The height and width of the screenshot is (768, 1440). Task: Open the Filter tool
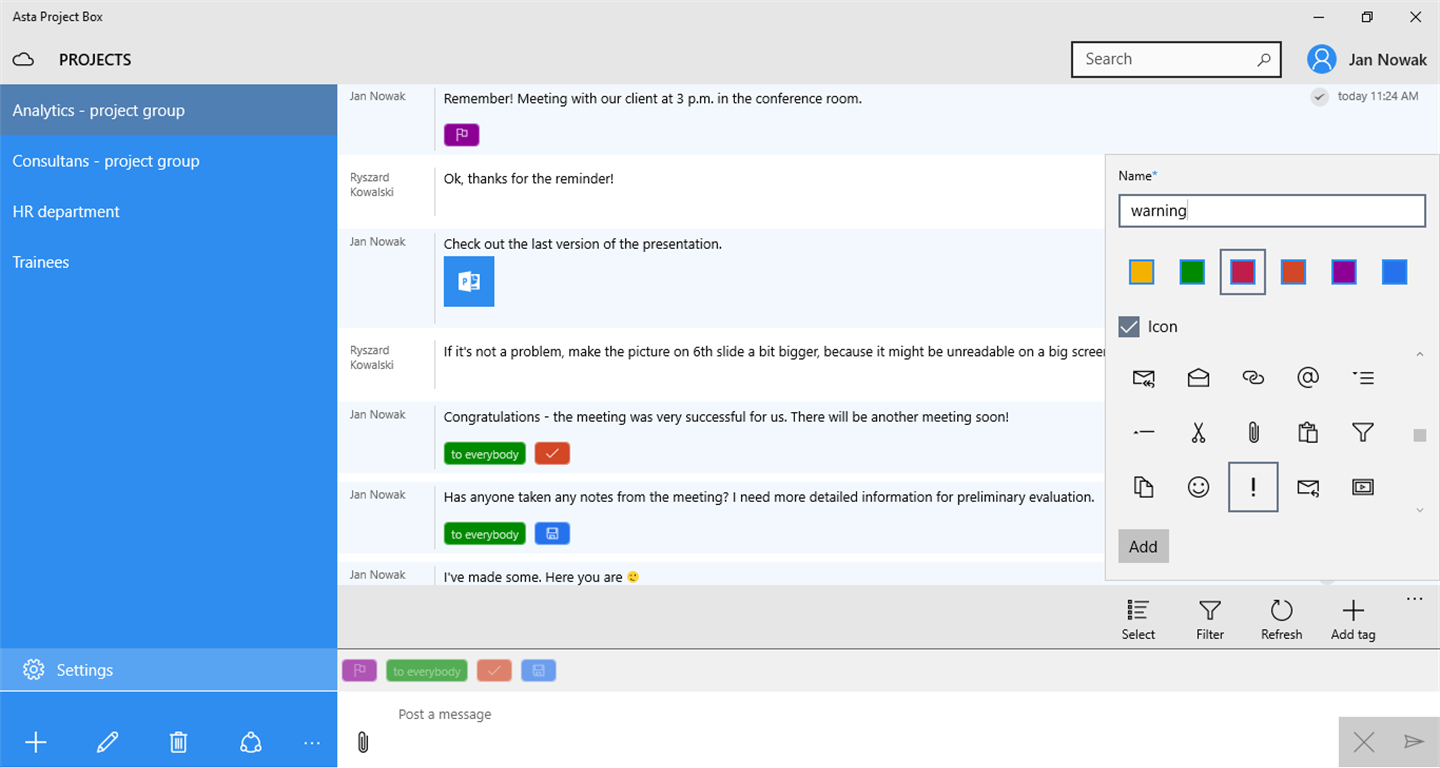pyautogui.click(x=1210, y=619)
